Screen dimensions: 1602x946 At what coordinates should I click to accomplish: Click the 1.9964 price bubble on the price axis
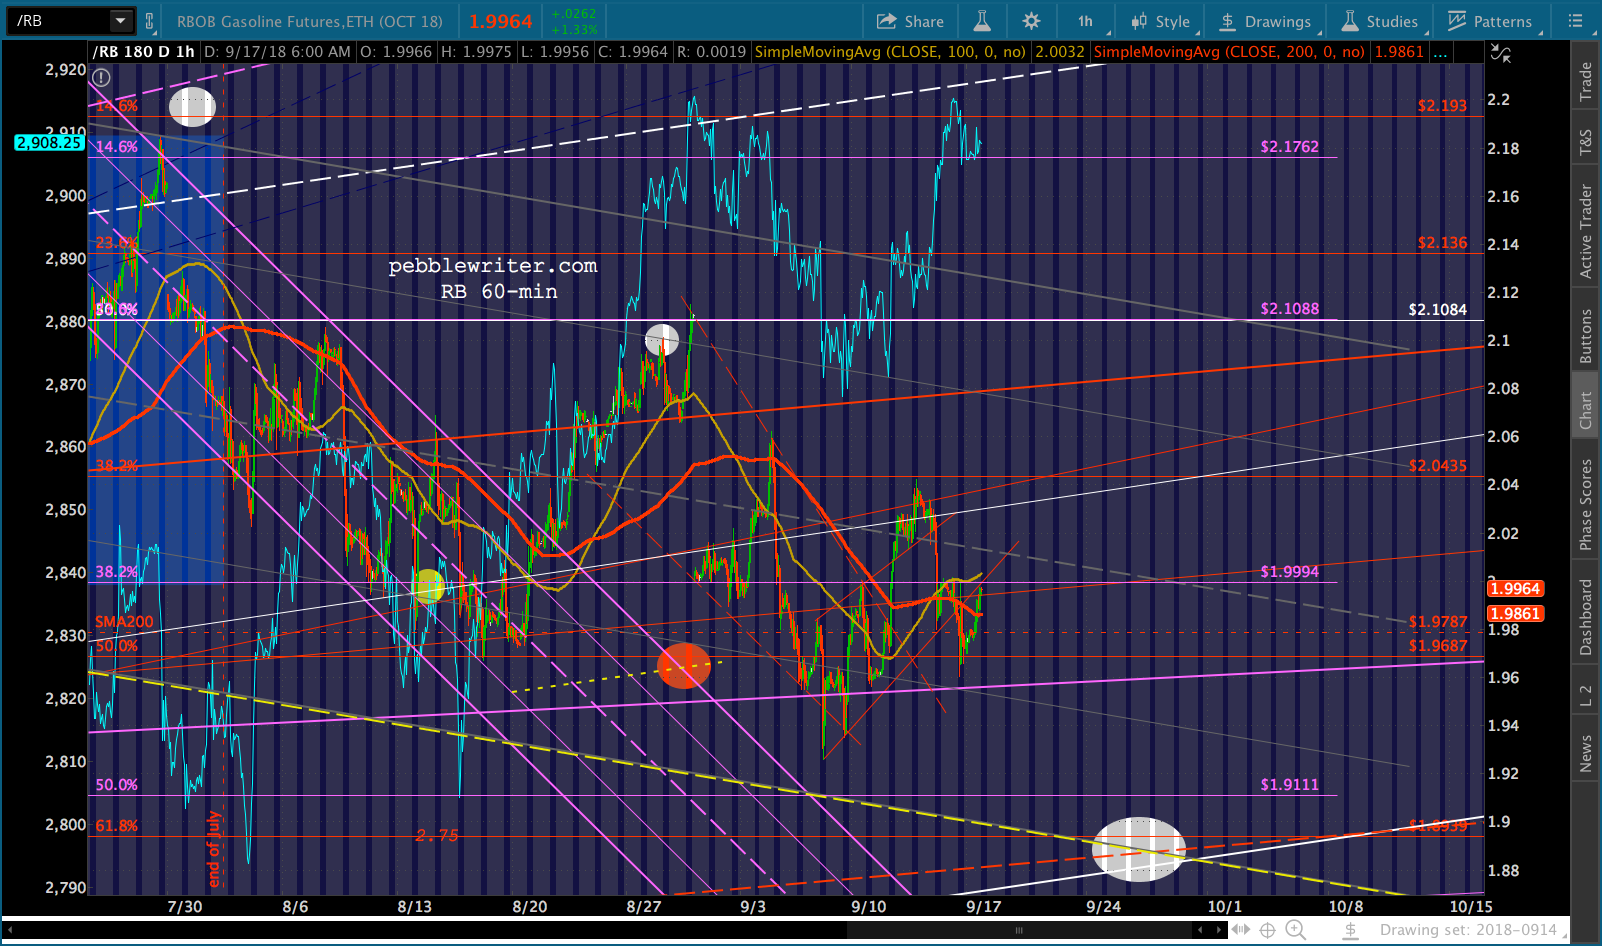(x=1515, y=589)
